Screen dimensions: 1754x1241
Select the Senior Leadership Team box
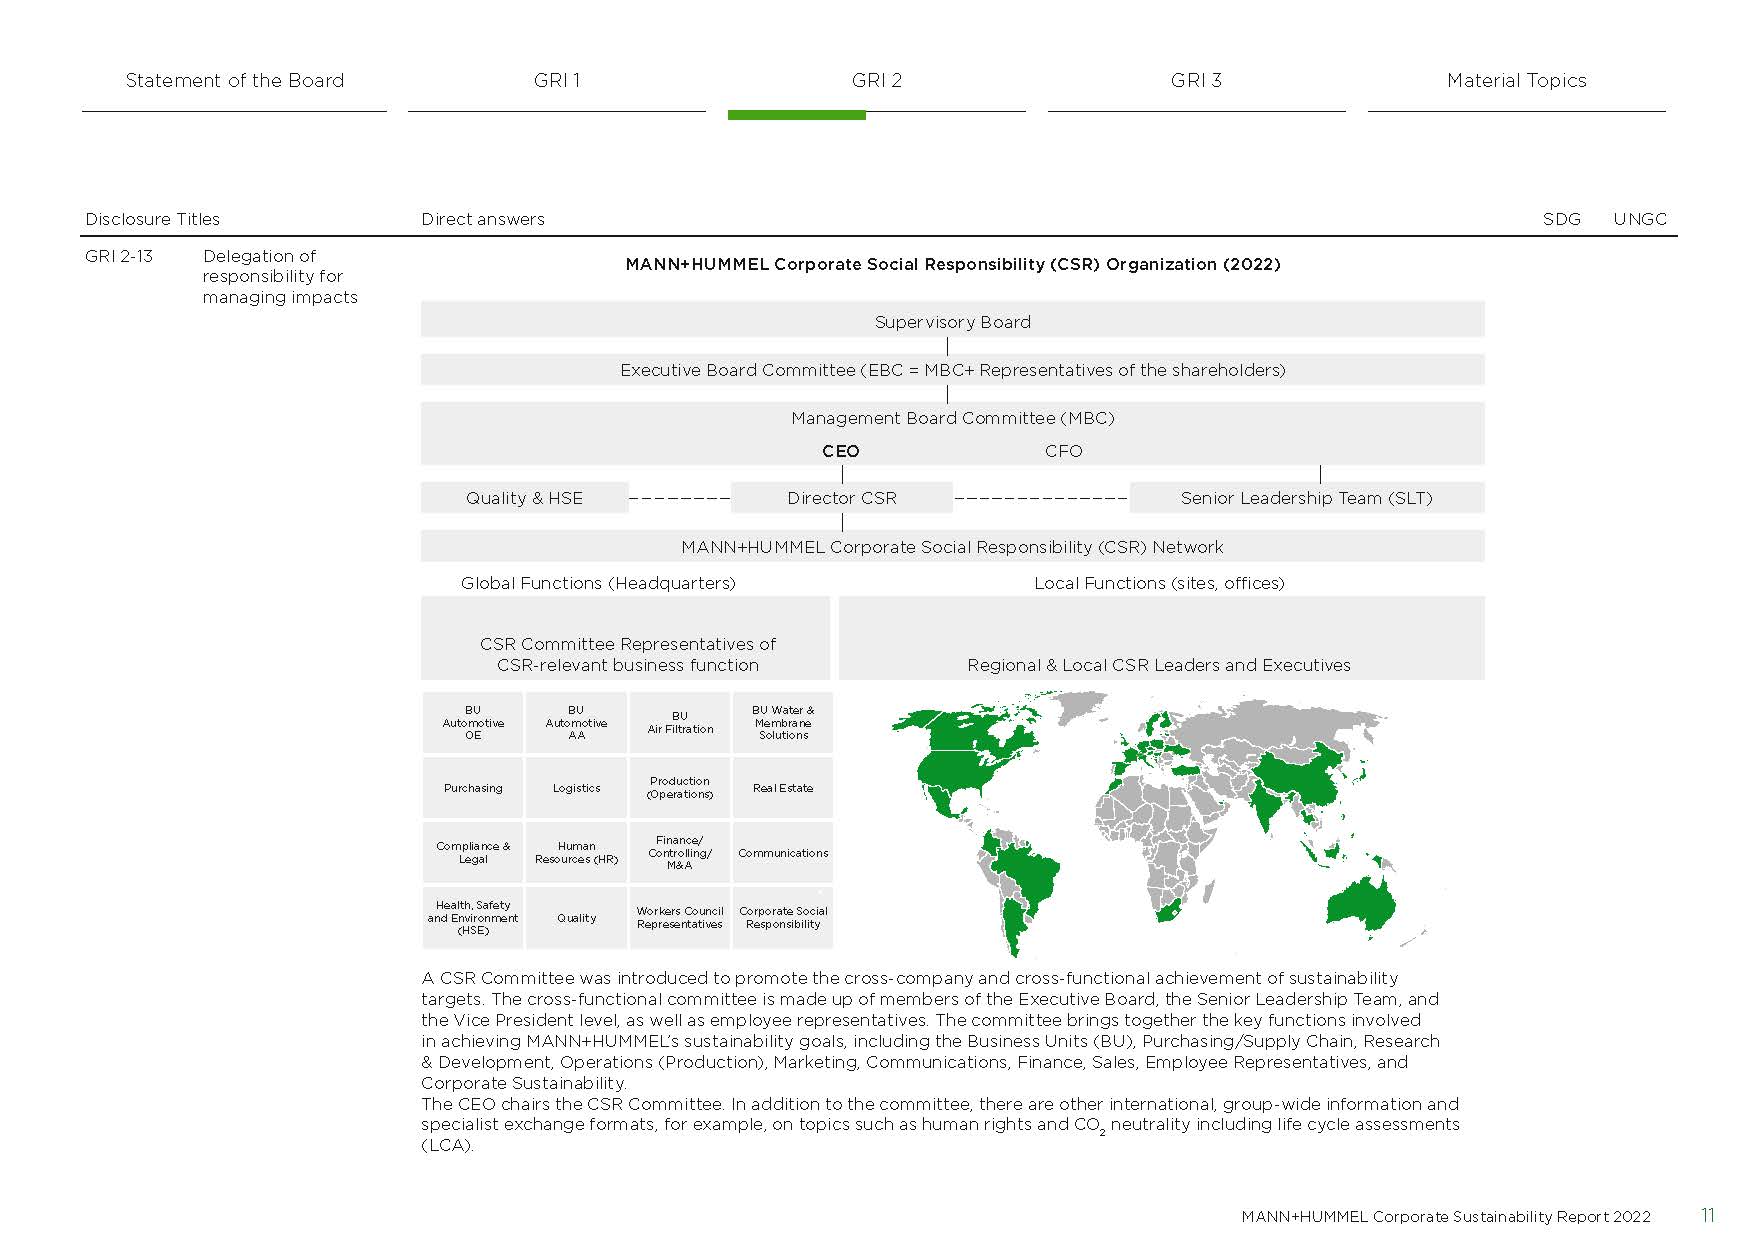click(x=1307, y=498)
